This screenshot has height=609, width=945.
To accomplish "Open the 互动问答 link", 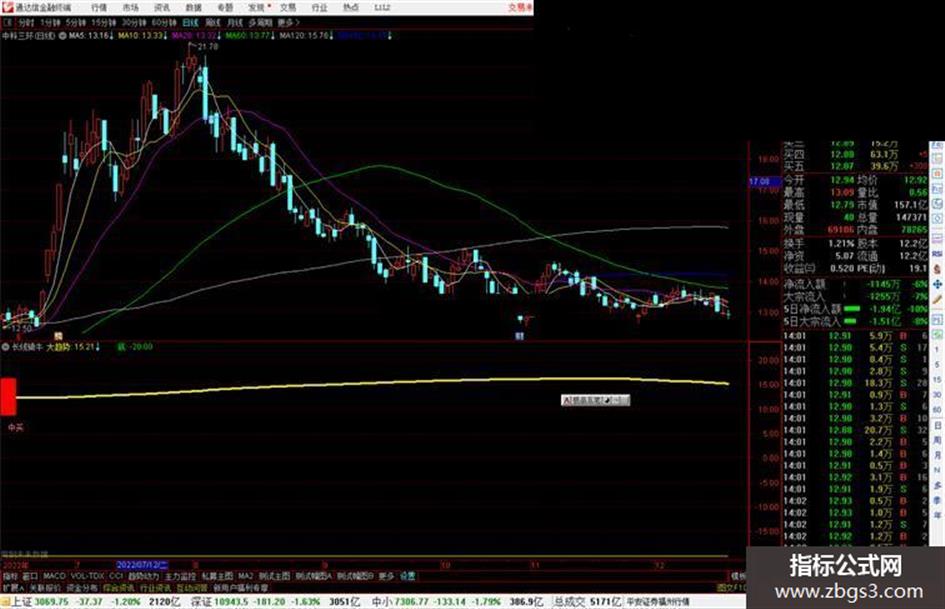I will 192,588.
